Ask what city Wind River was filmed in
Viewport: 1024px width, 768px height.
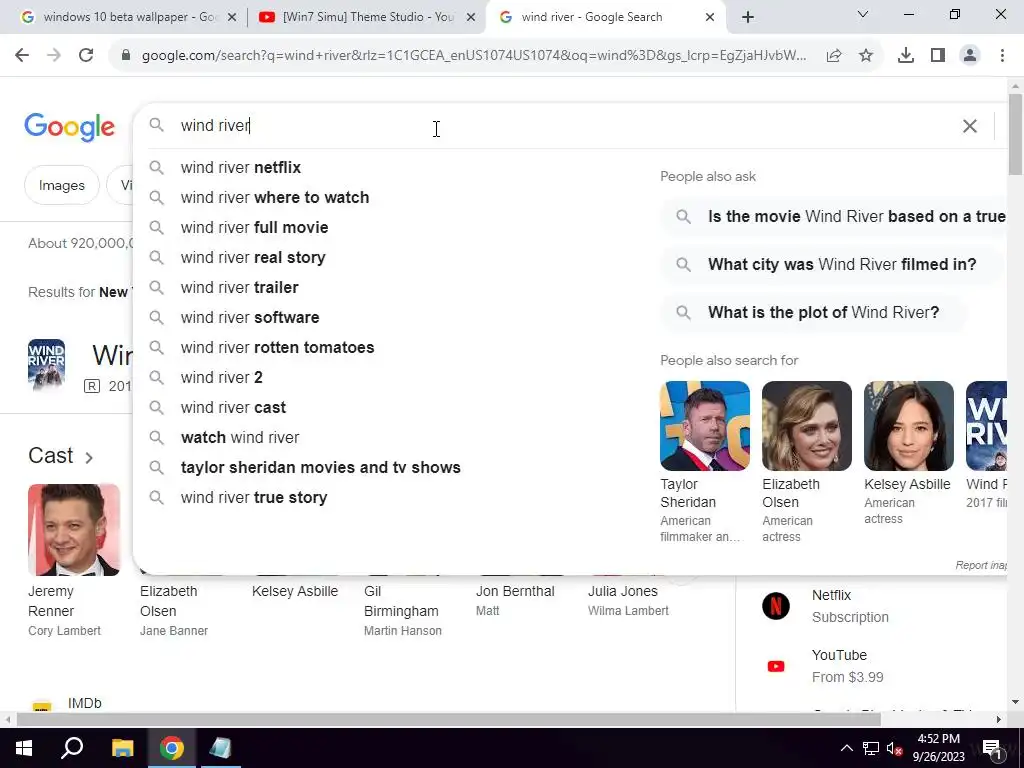pyautogui.click(x=829, y=264)
